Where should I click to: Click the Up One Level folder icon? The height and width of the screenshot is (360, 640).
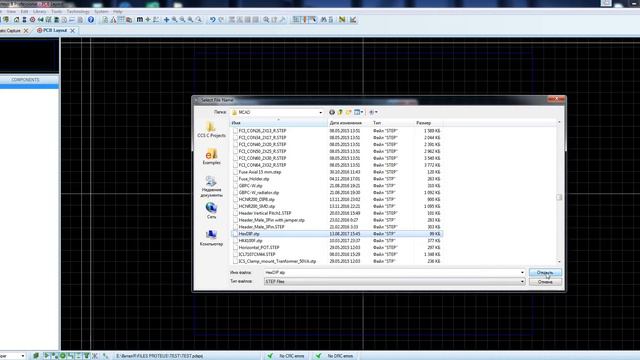point(340,112)
